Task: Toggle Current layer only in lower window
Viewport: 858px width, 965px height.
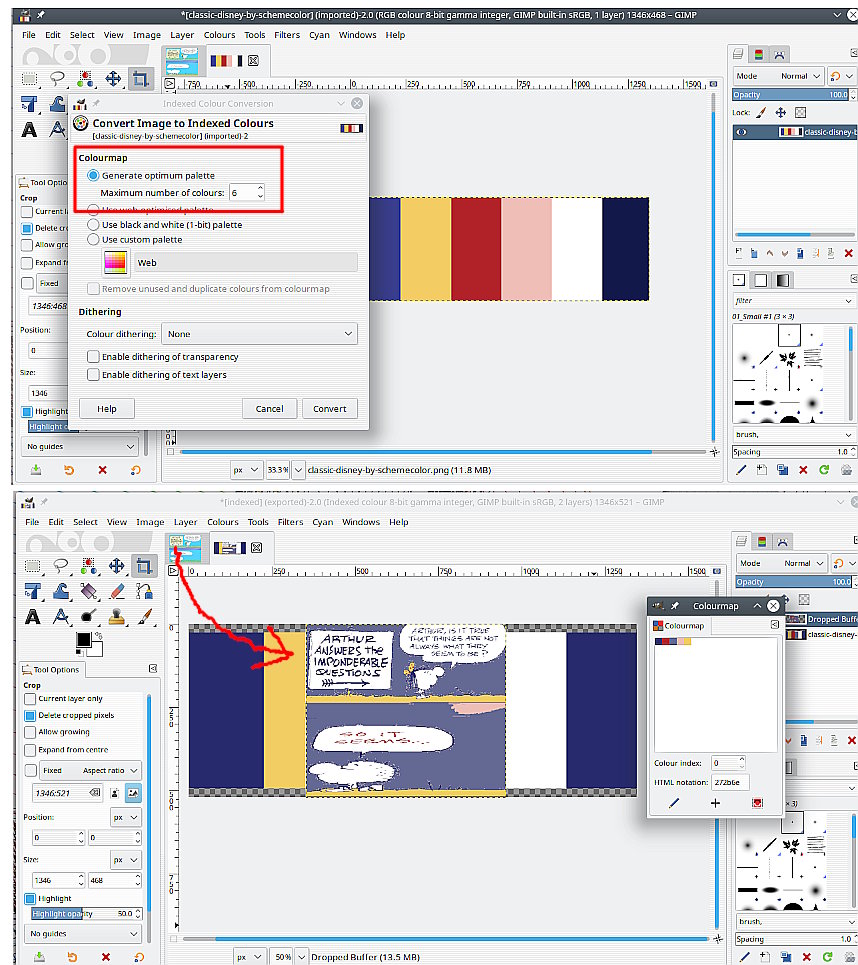Action: pyautogui.click(x=30, y=699)
